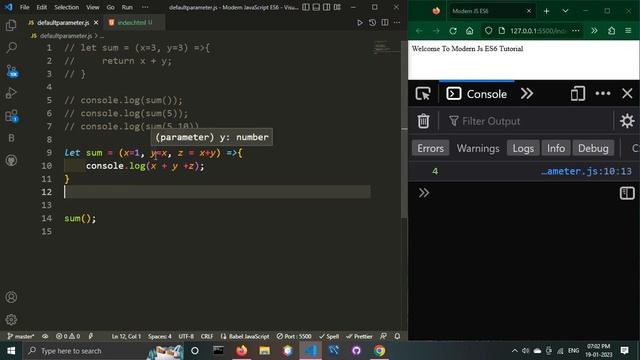Close the developer tools panel
Image resolution: width=640 pixels, height=360 pixels.
pos(627,93)
